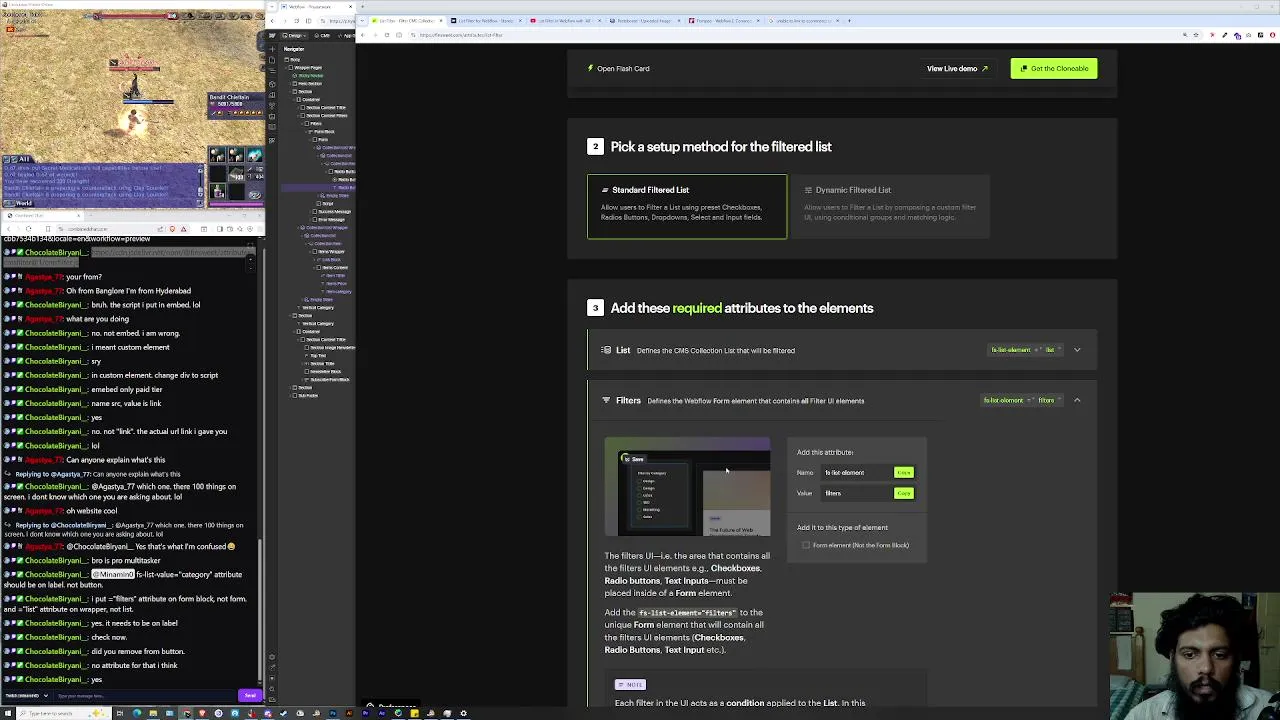This screenshot has height=720, width=1280.
Task: Open Flash Card link with lightning icon
Action: (x=619, y=68)
